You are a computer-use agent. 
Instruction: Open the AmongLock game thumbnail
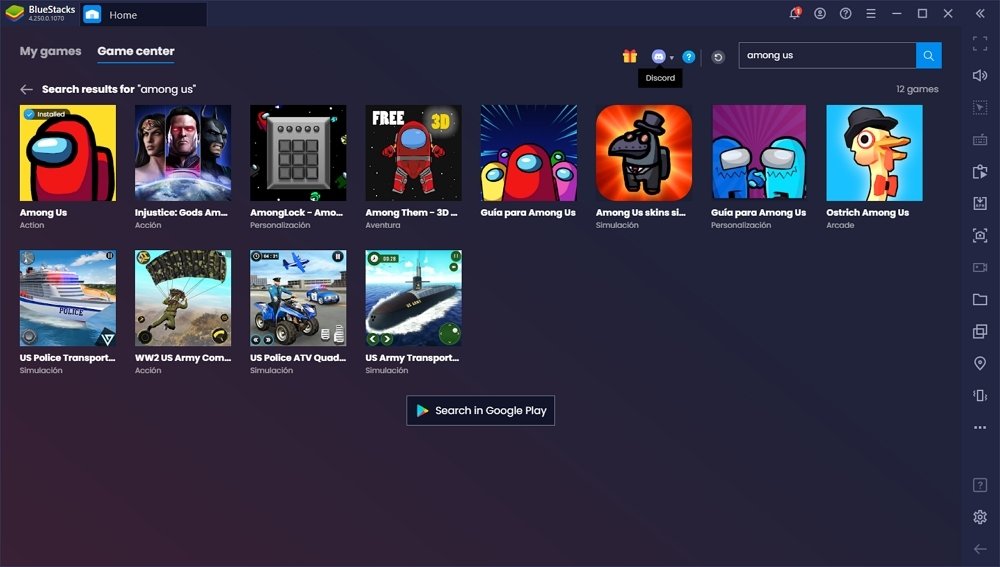(x=298, y=153)
